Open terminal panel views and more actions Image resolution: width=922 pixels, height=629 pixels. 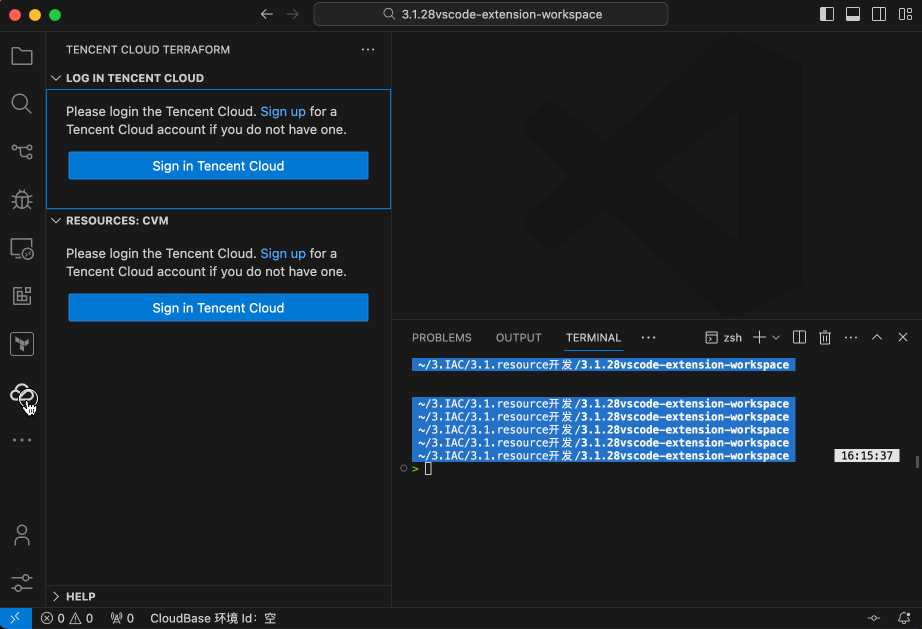click(851, 337)
